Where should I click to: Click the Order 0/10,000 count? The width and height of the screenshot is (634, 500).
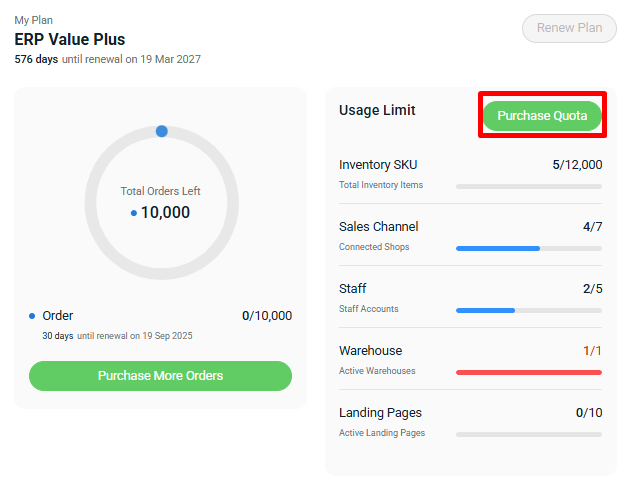pyautogui.click(x=267, y=316)
